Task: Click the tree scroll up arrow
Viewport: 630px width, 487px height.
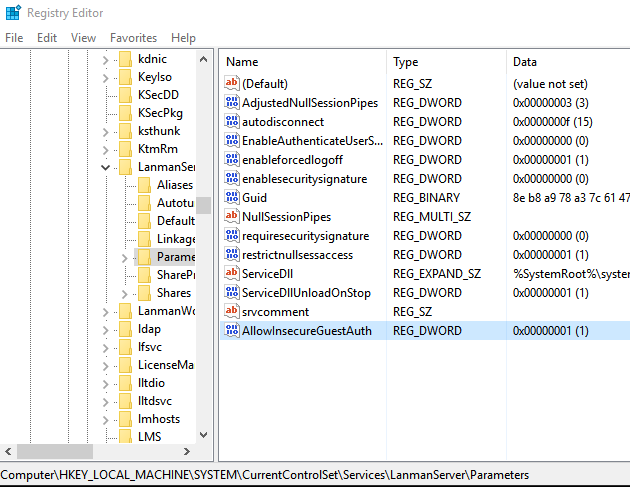Action: [204, 59]
